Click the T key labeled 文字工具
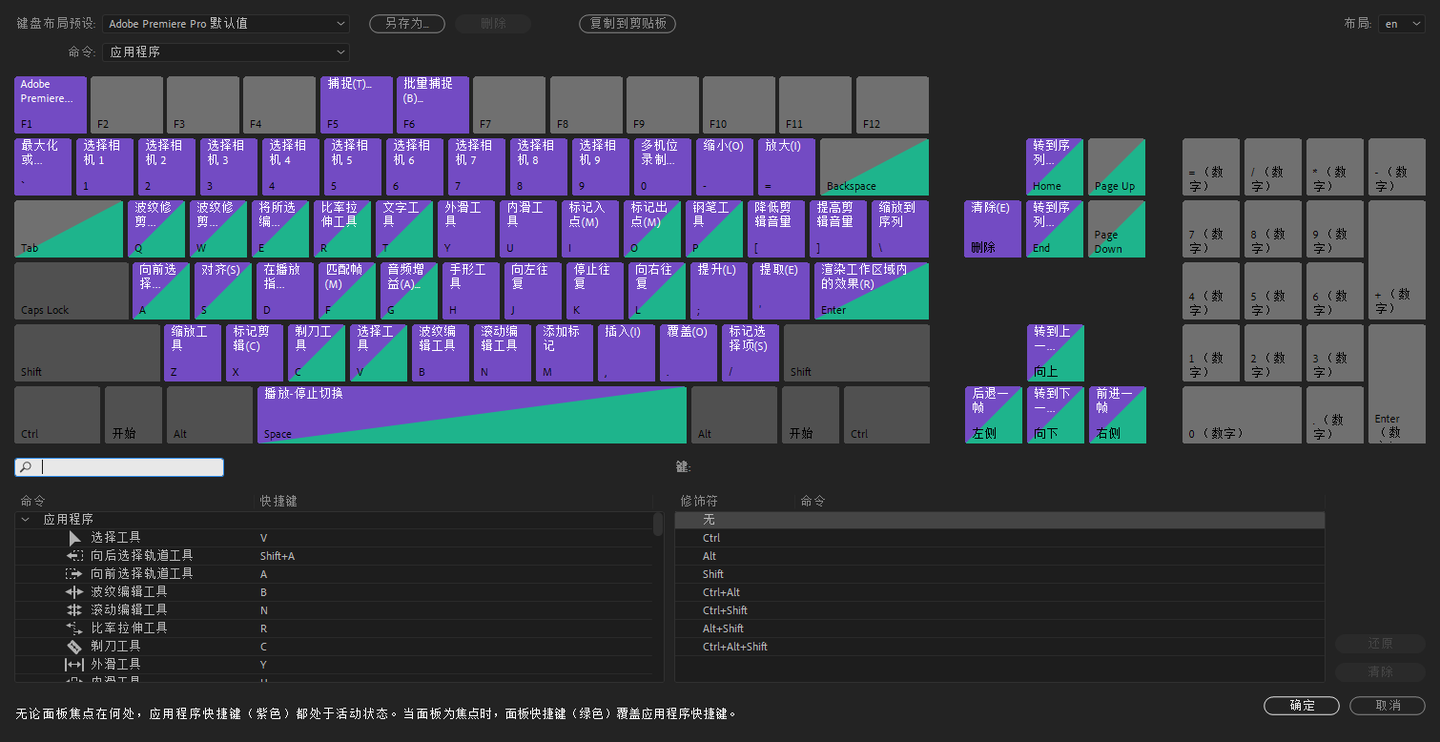1440x742 pixels. (404, 229)
